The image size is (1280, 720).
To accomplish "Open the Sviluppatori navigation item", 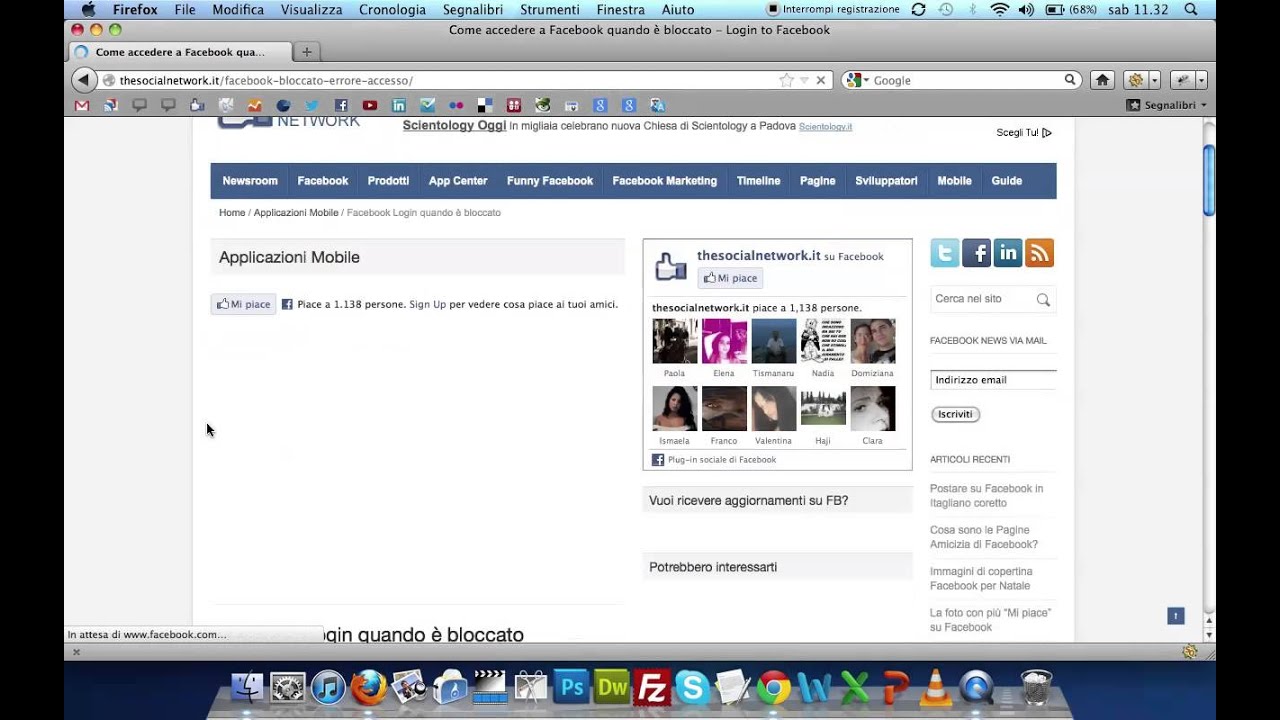I will click(886, 181).
